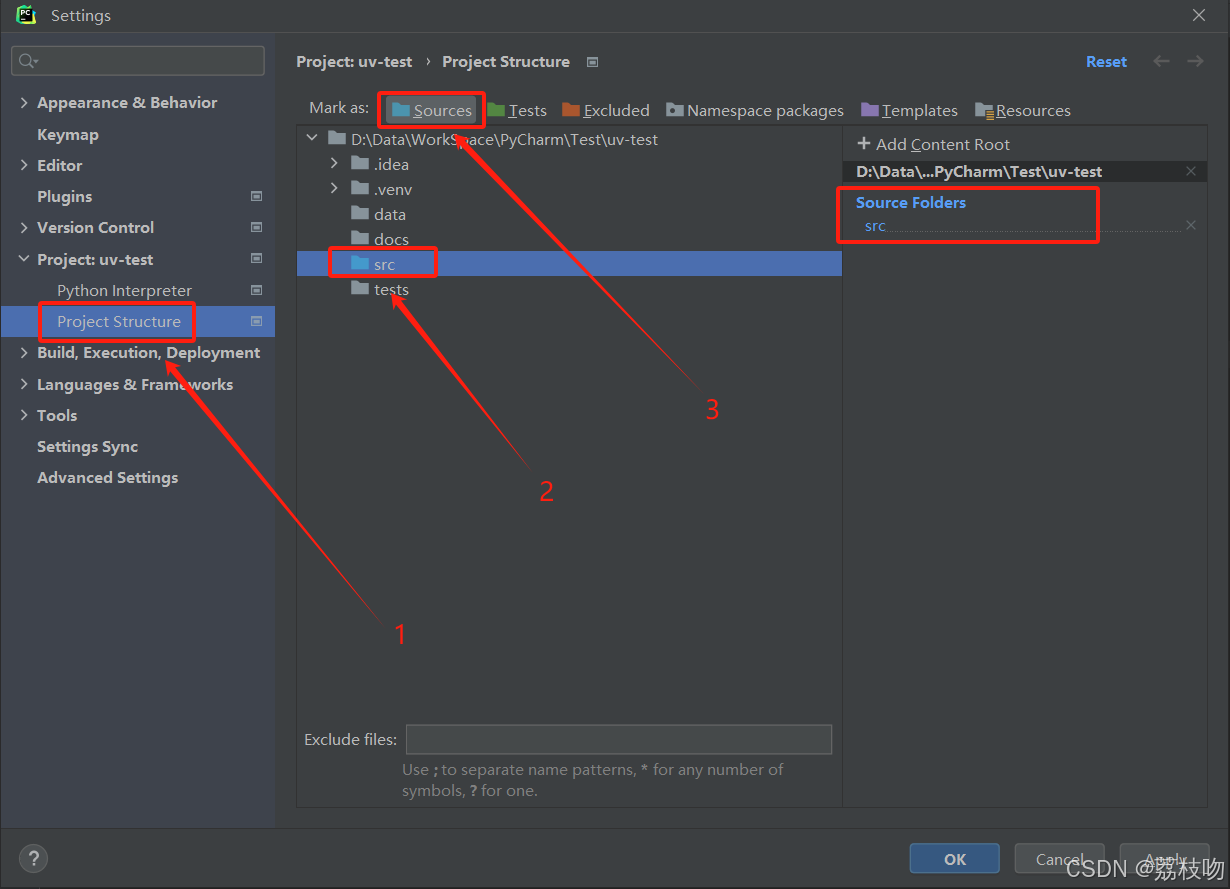Select the data folder row
Viewport: 1230px width, 889px height.
[569, 214]
